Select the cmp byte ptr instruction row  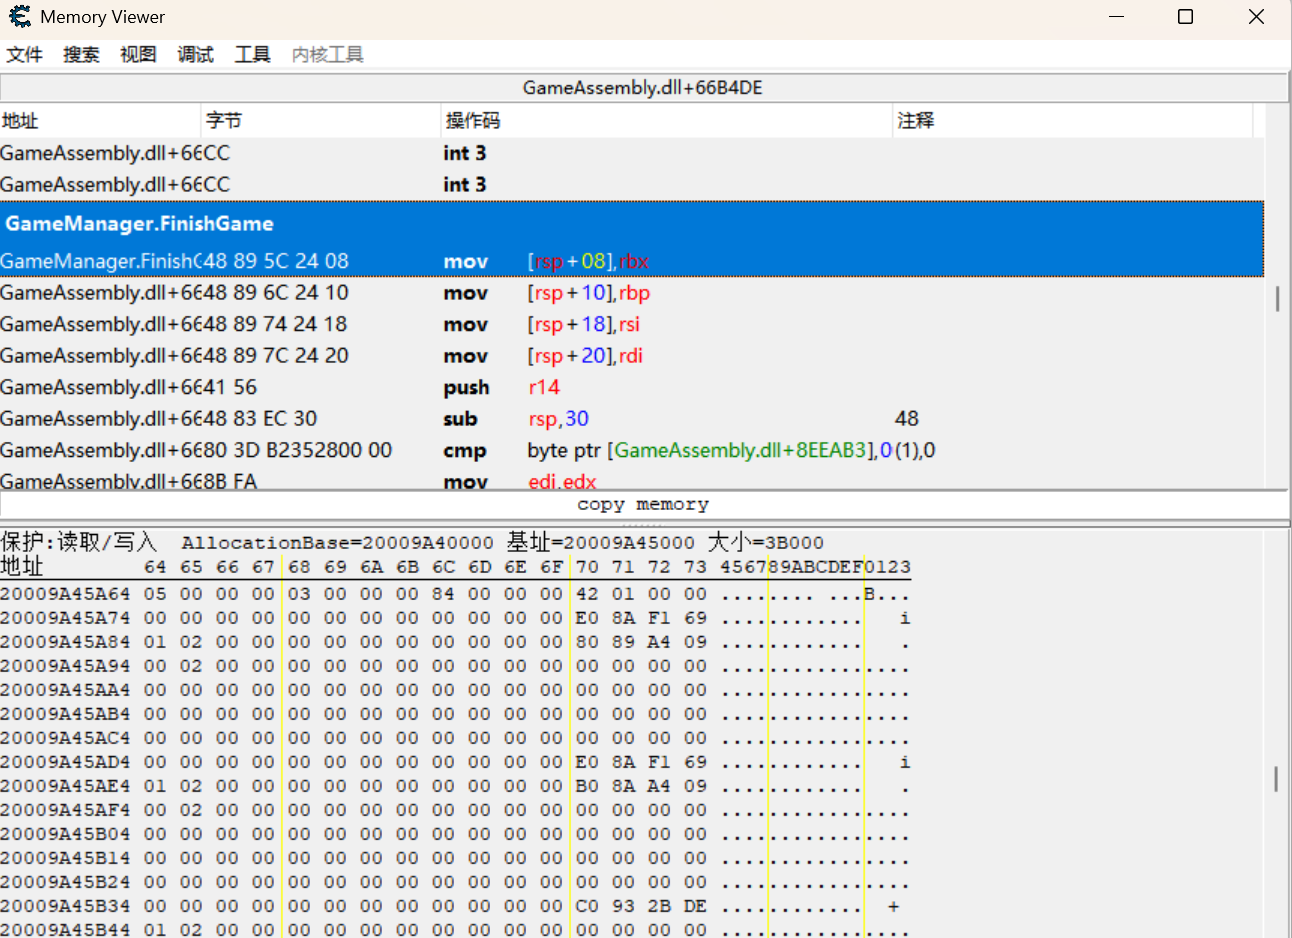tap(632, 450)
